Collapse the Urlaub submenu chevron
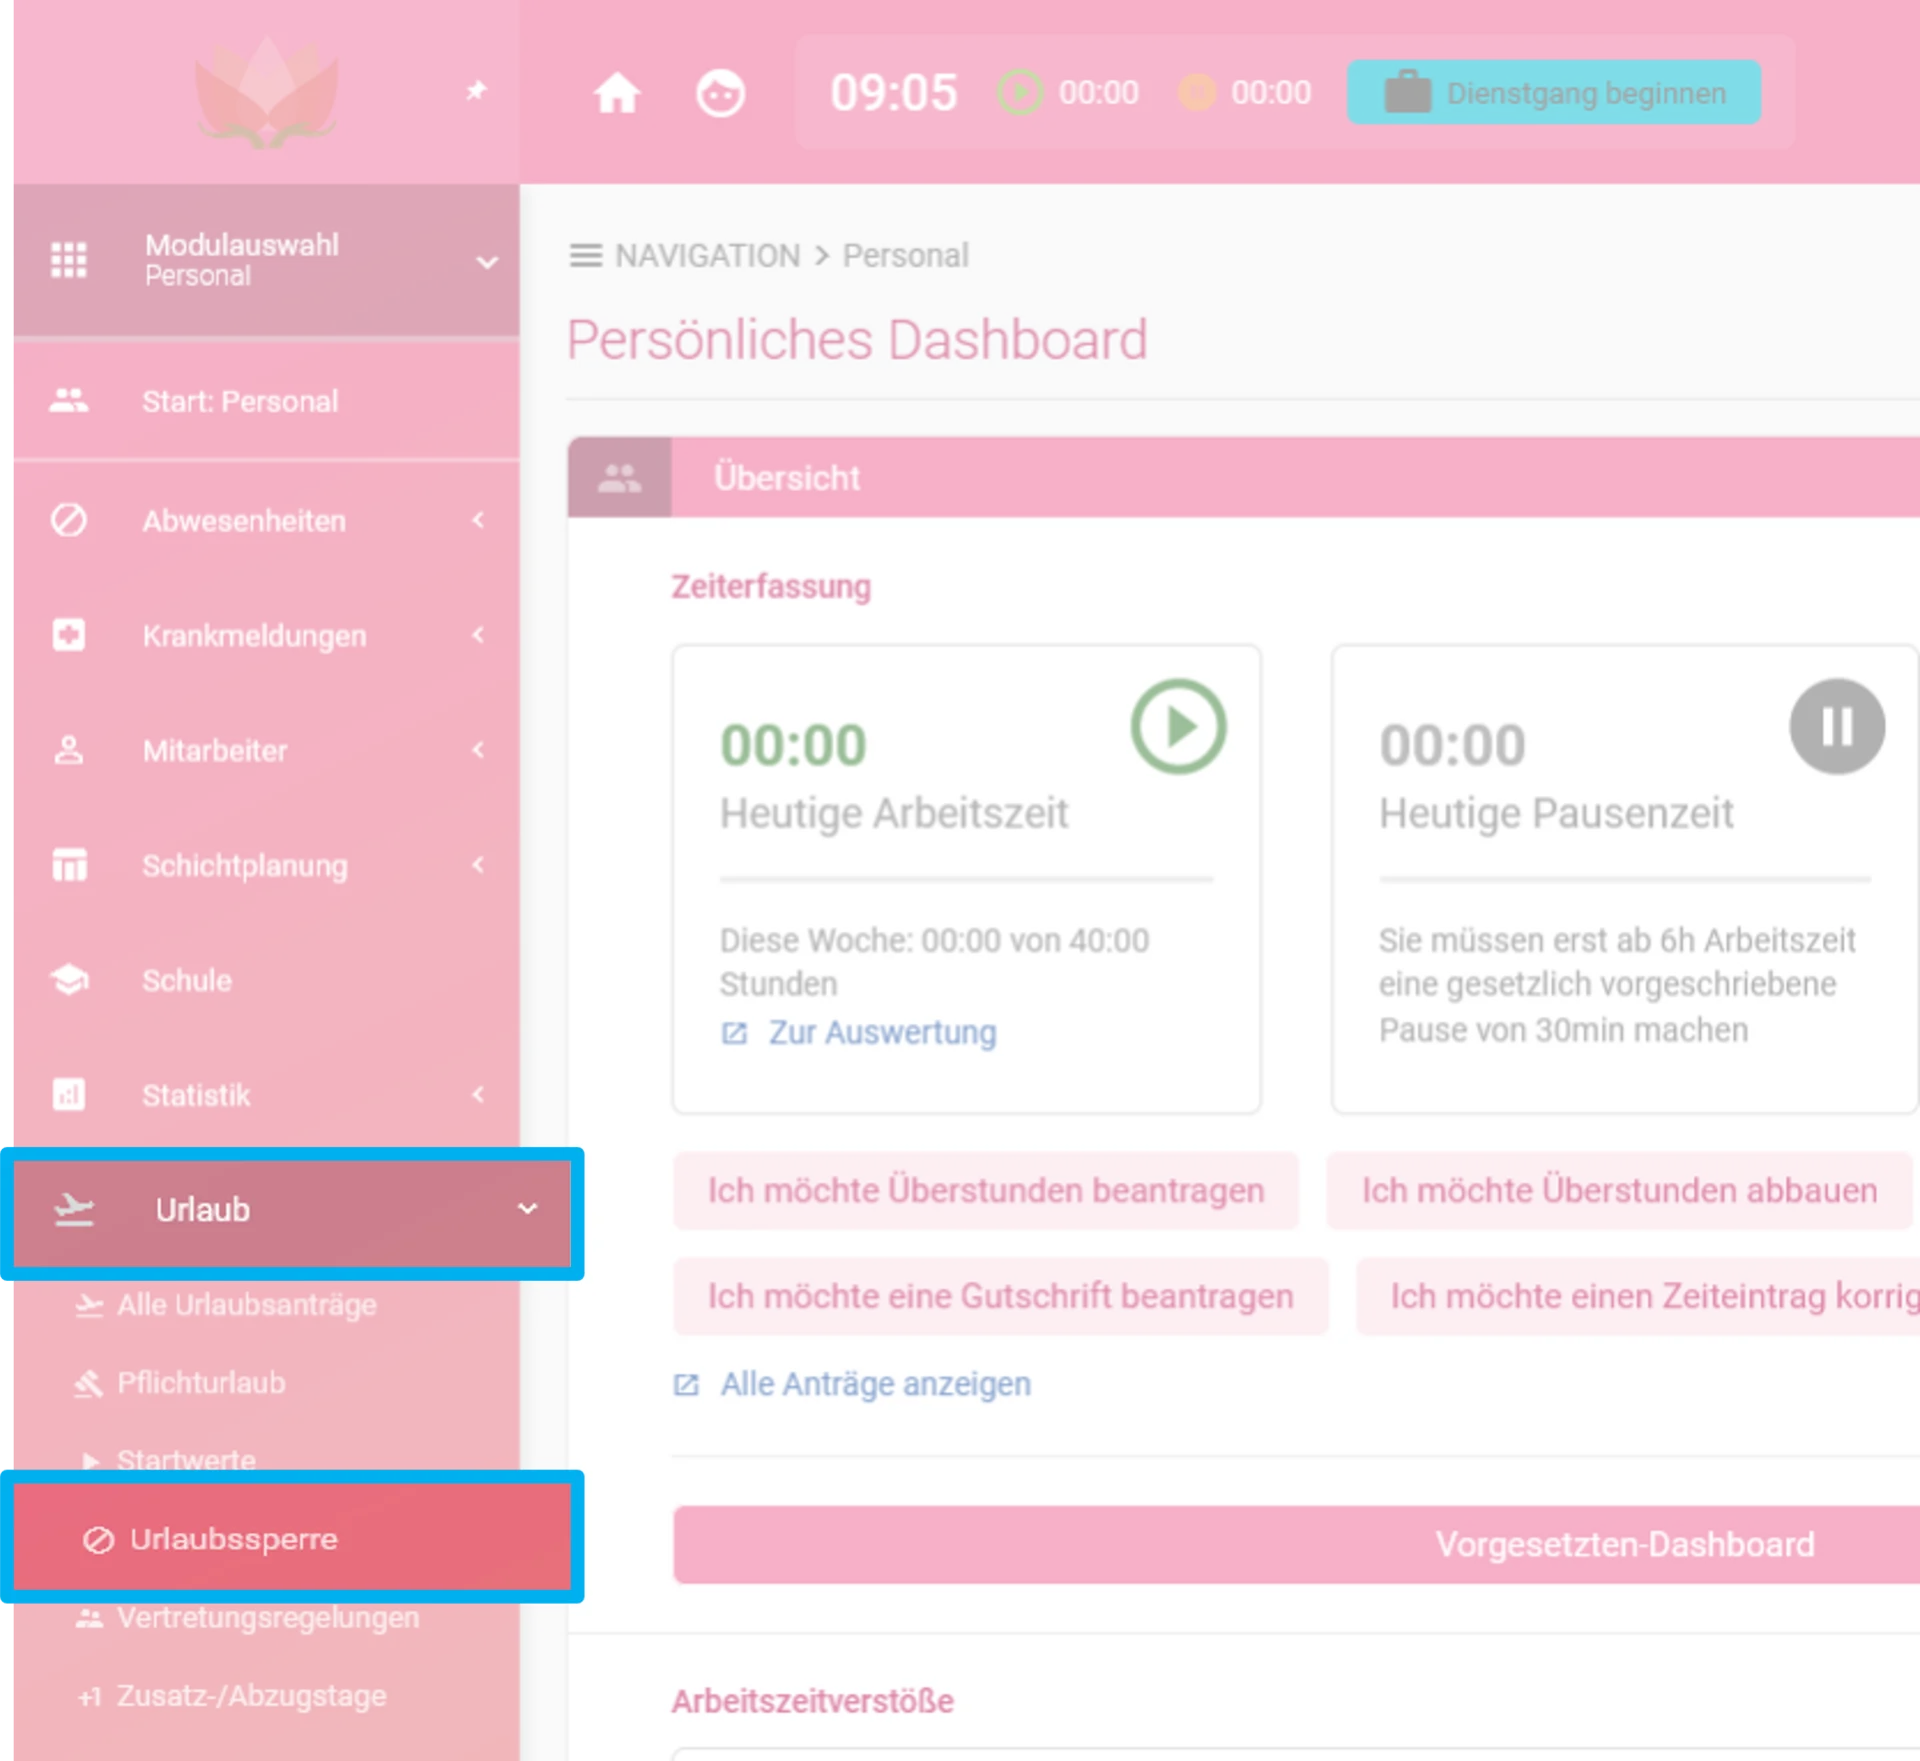The image size is (1920, 1761). coord(527,1209)
